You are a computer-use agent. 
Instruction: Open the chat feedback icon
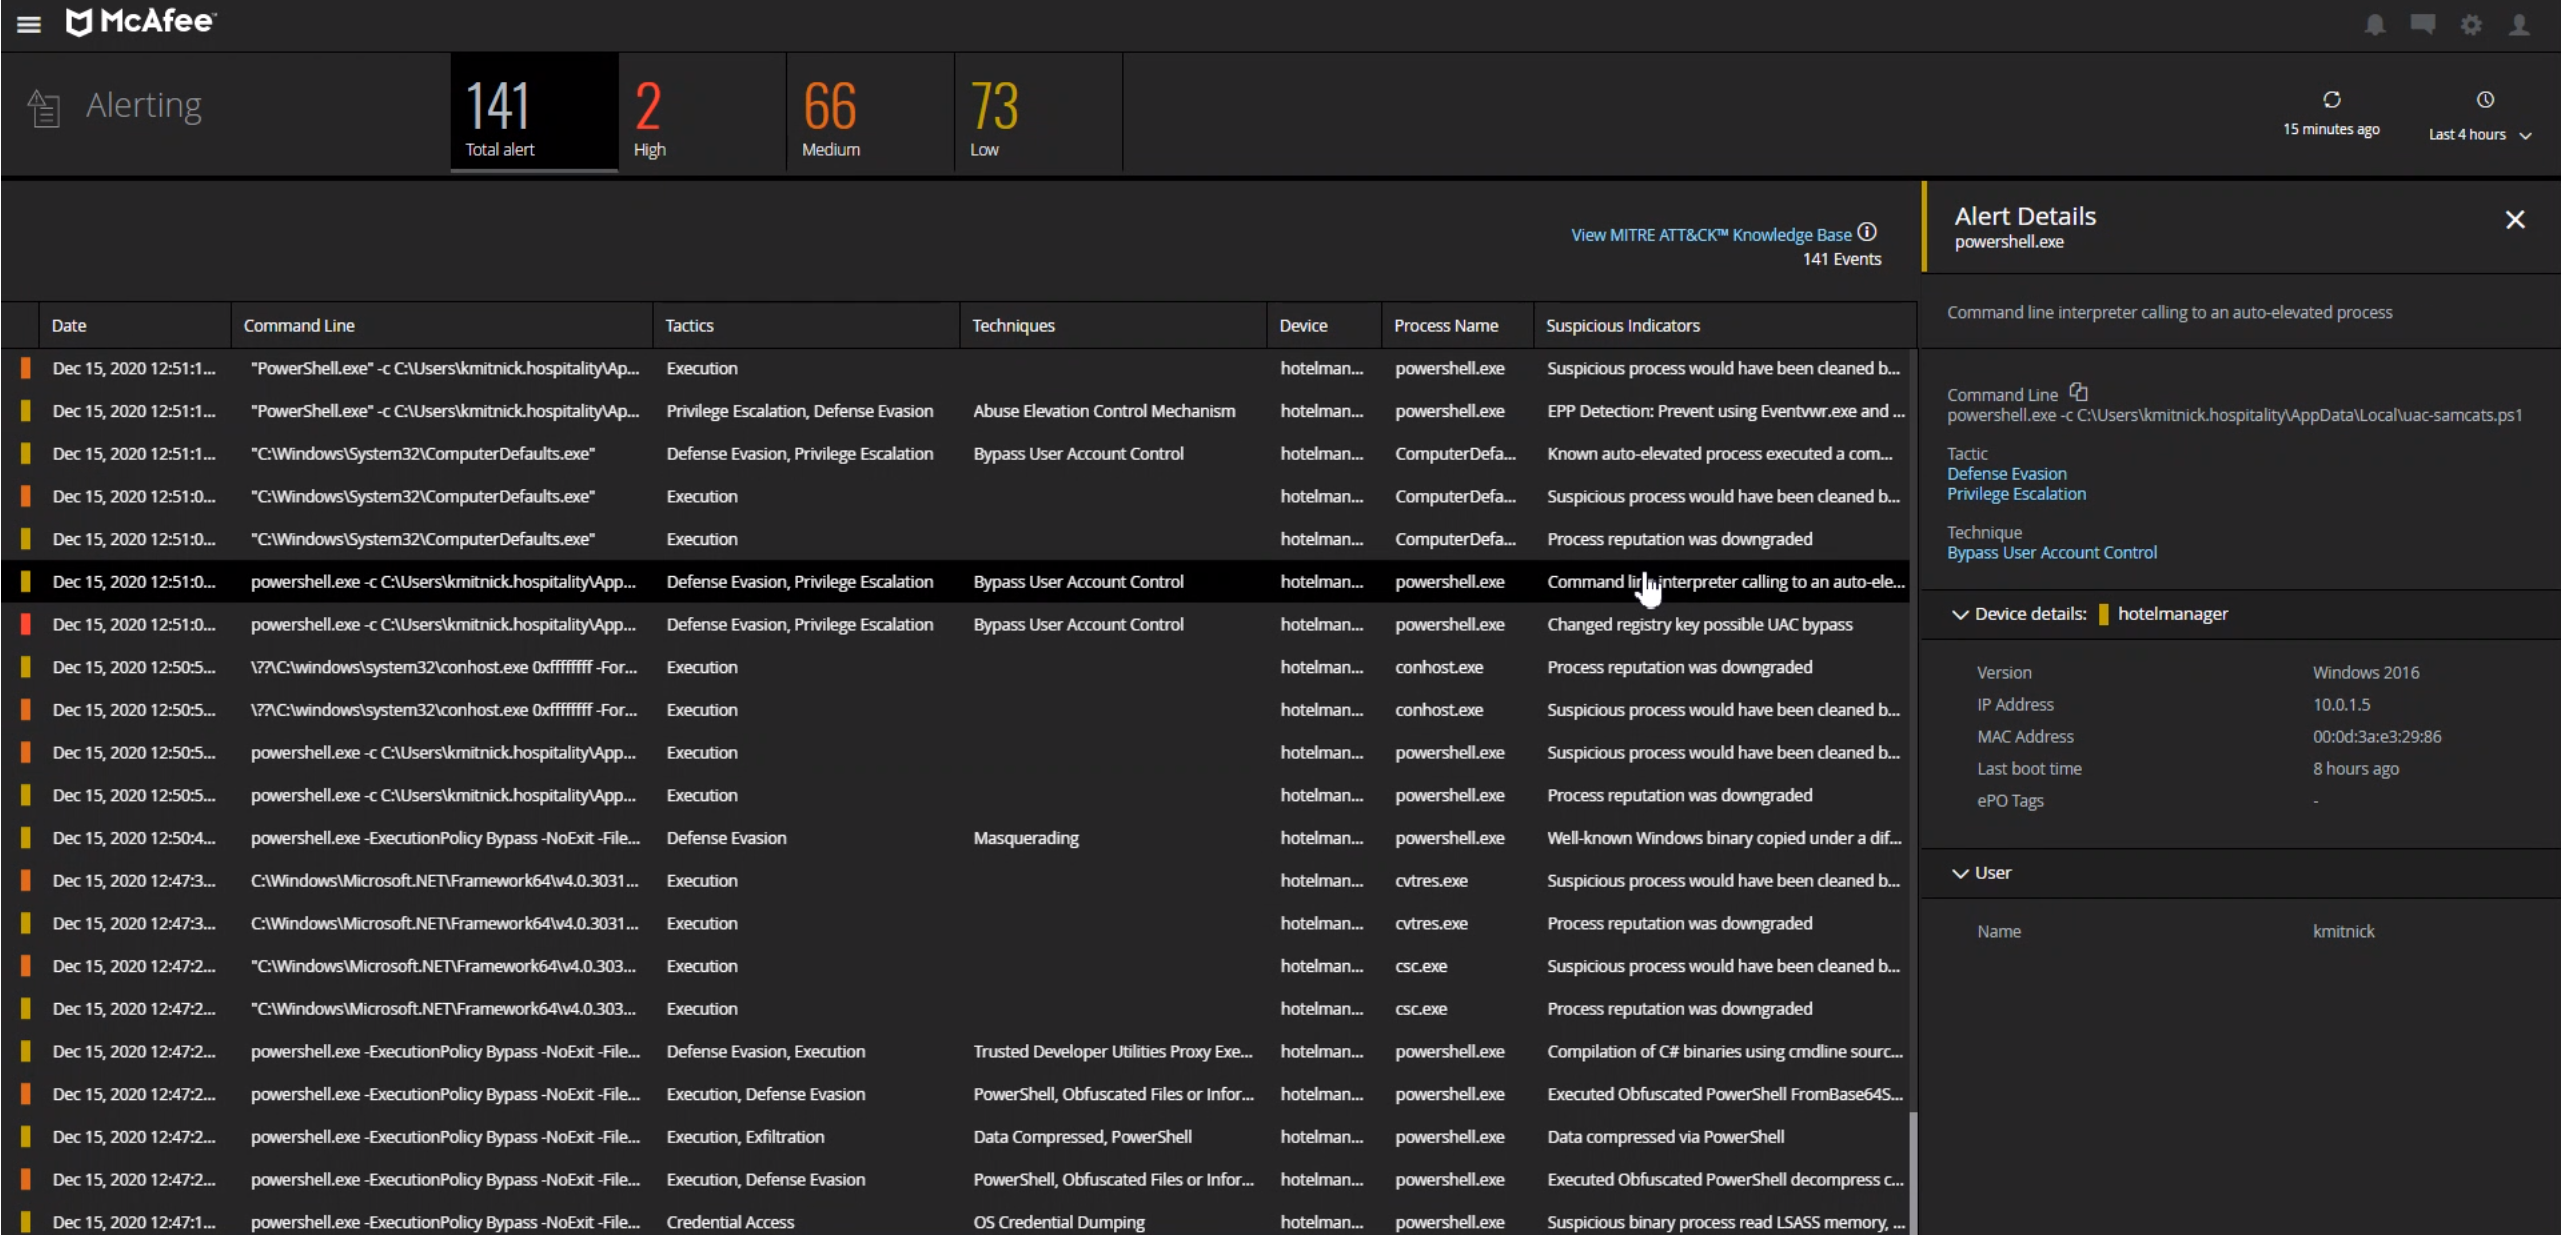point(2423,24)
